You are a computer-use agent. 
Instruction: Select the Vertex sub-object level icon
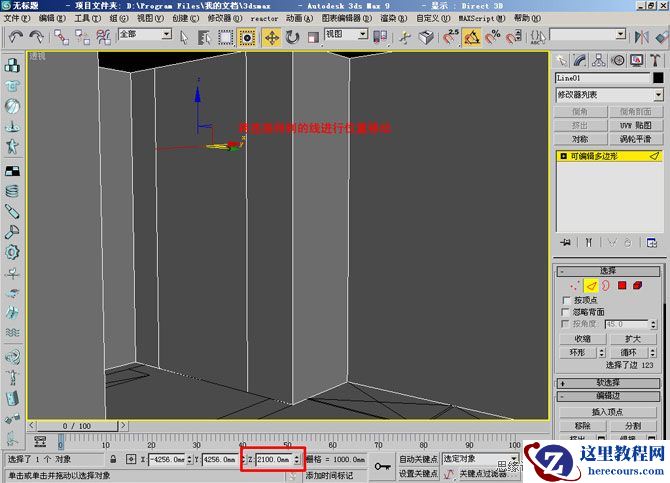coord(575,286)
